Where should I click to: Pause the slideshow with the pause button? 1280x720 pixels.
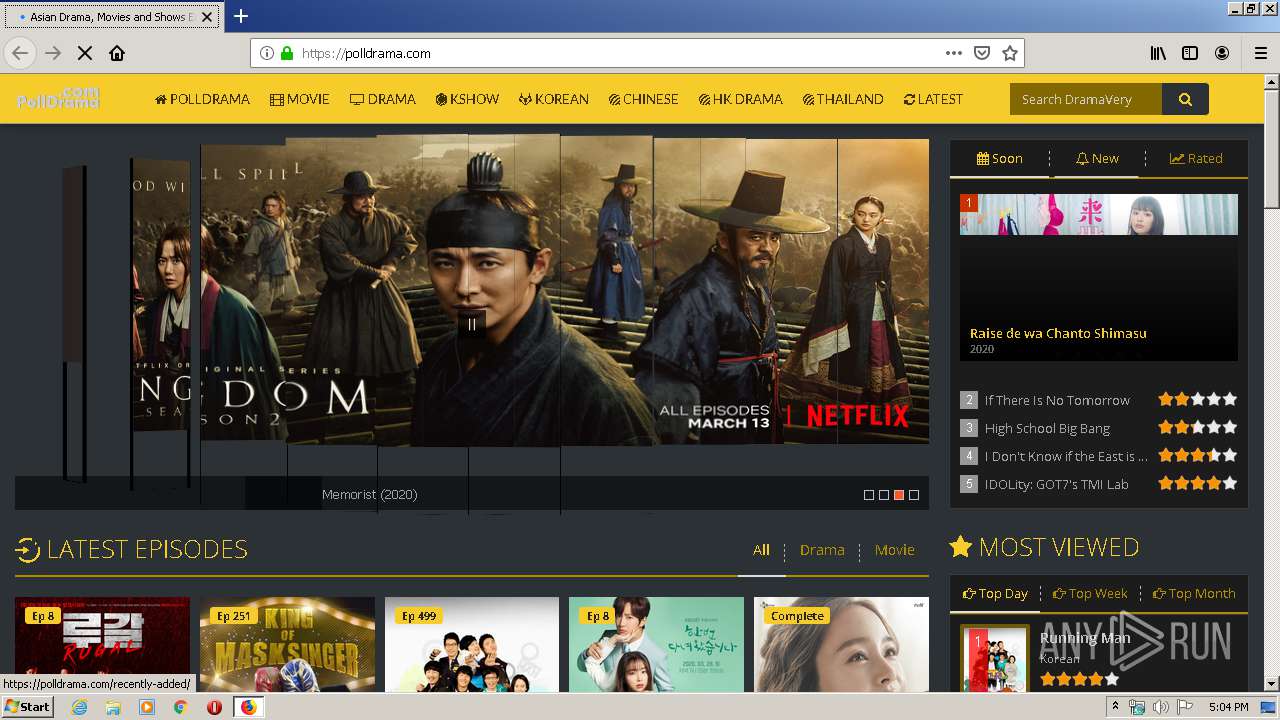pyautogui.click(x=472, y=323)
